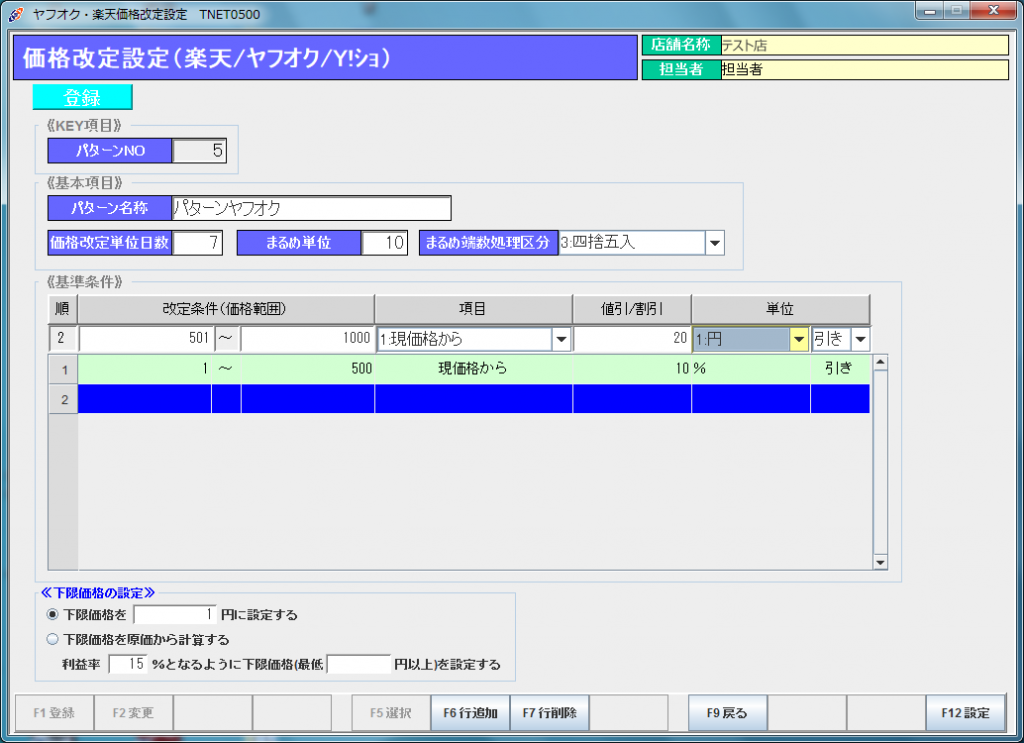Click the 値引/割引 amount field showing 20

(x=631, y=339)
